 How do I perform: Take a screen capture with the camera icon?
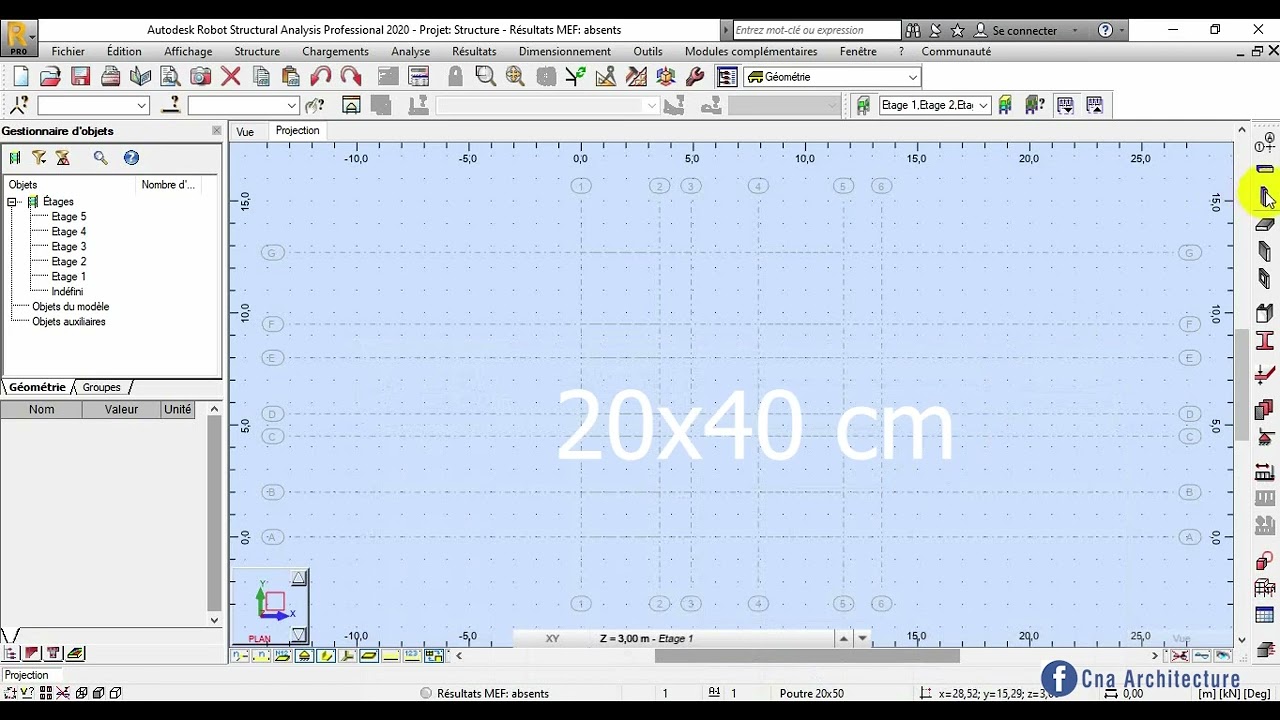coord(200,77)
